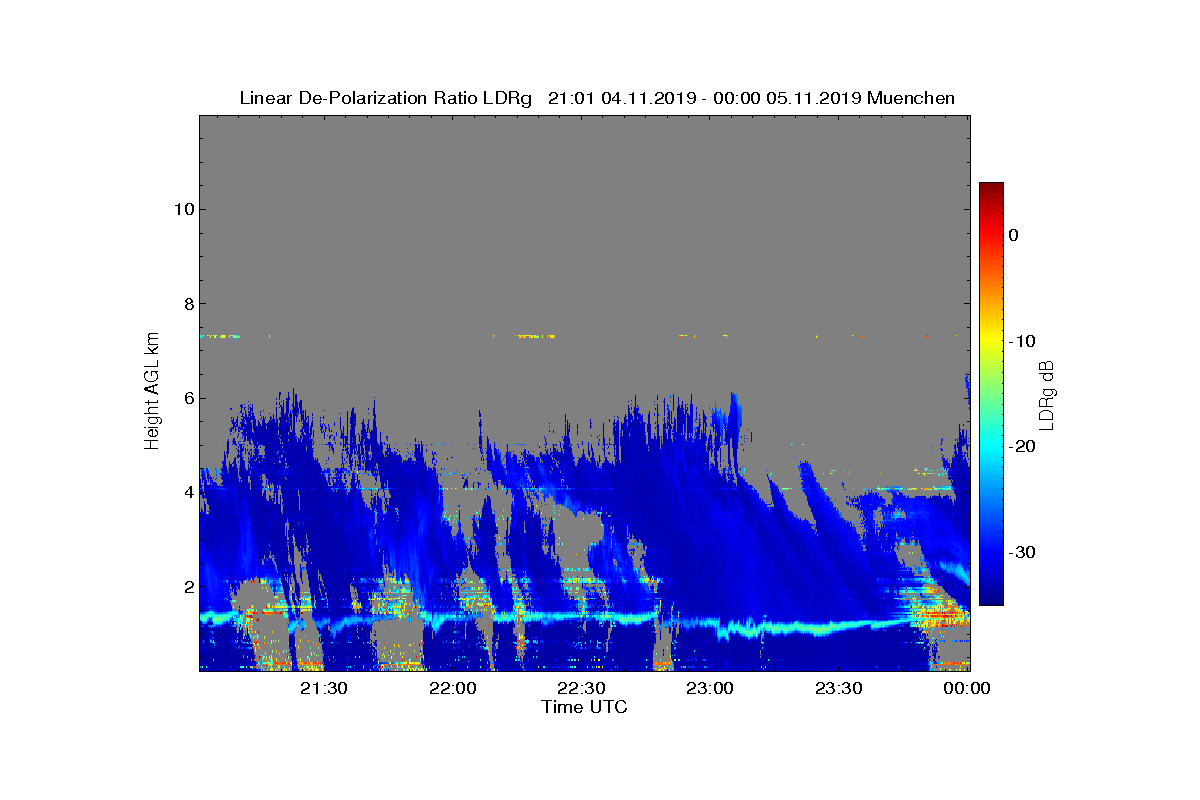Click the 23:30 time tick label
Viewport: 1200px width, 800px height.
coord(840,688)
